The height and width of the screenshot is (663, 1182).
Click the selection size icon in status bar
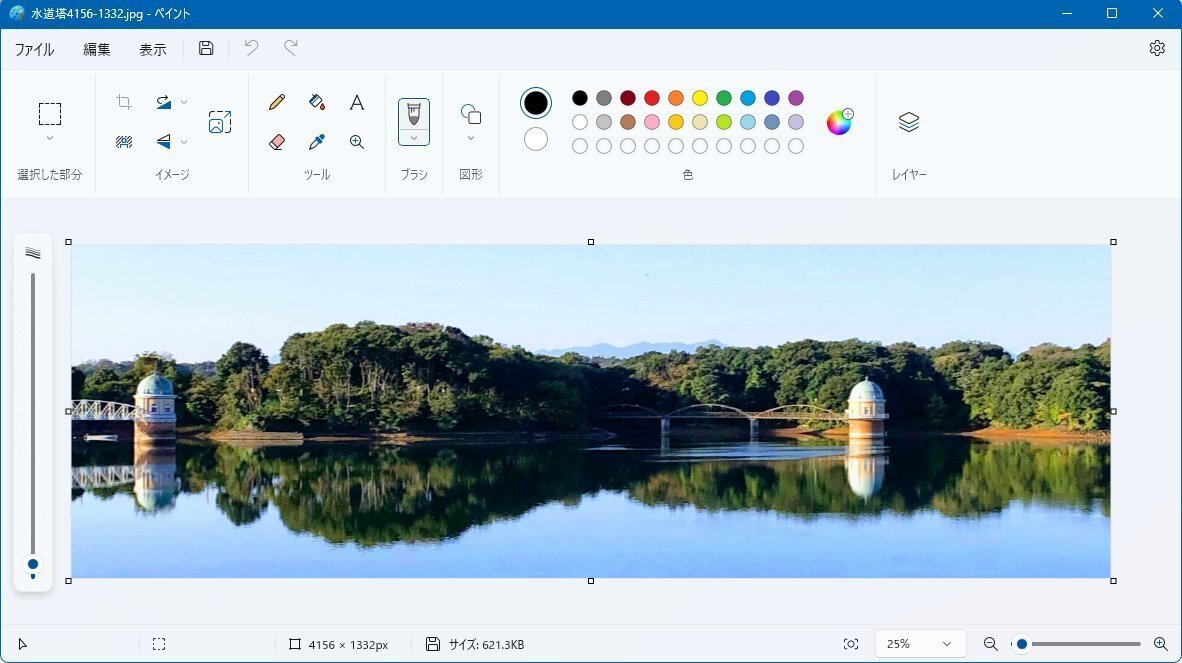click(x=159, y=644)
